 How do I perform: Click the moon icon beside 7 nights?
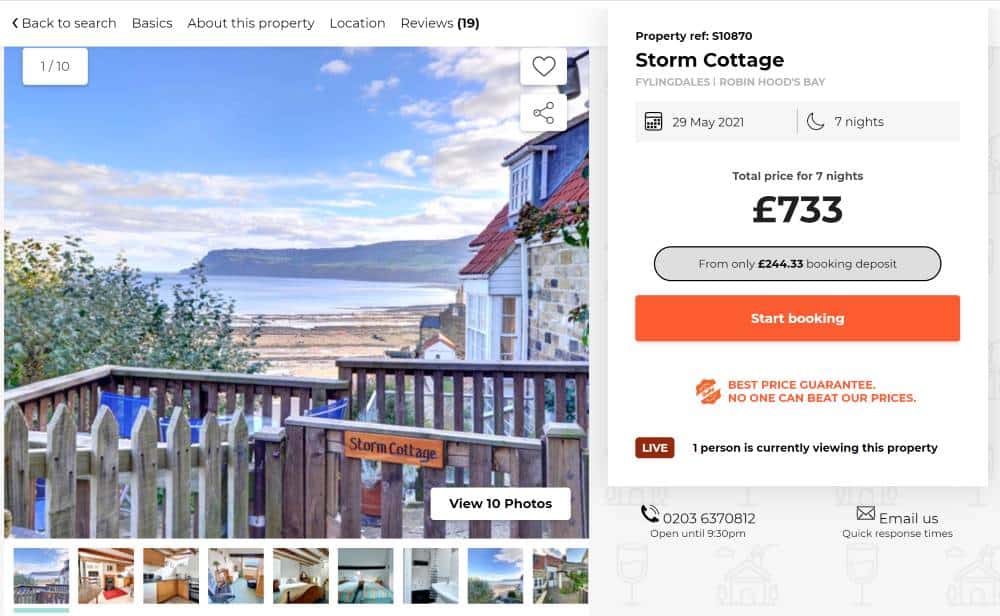click(815, 121)
